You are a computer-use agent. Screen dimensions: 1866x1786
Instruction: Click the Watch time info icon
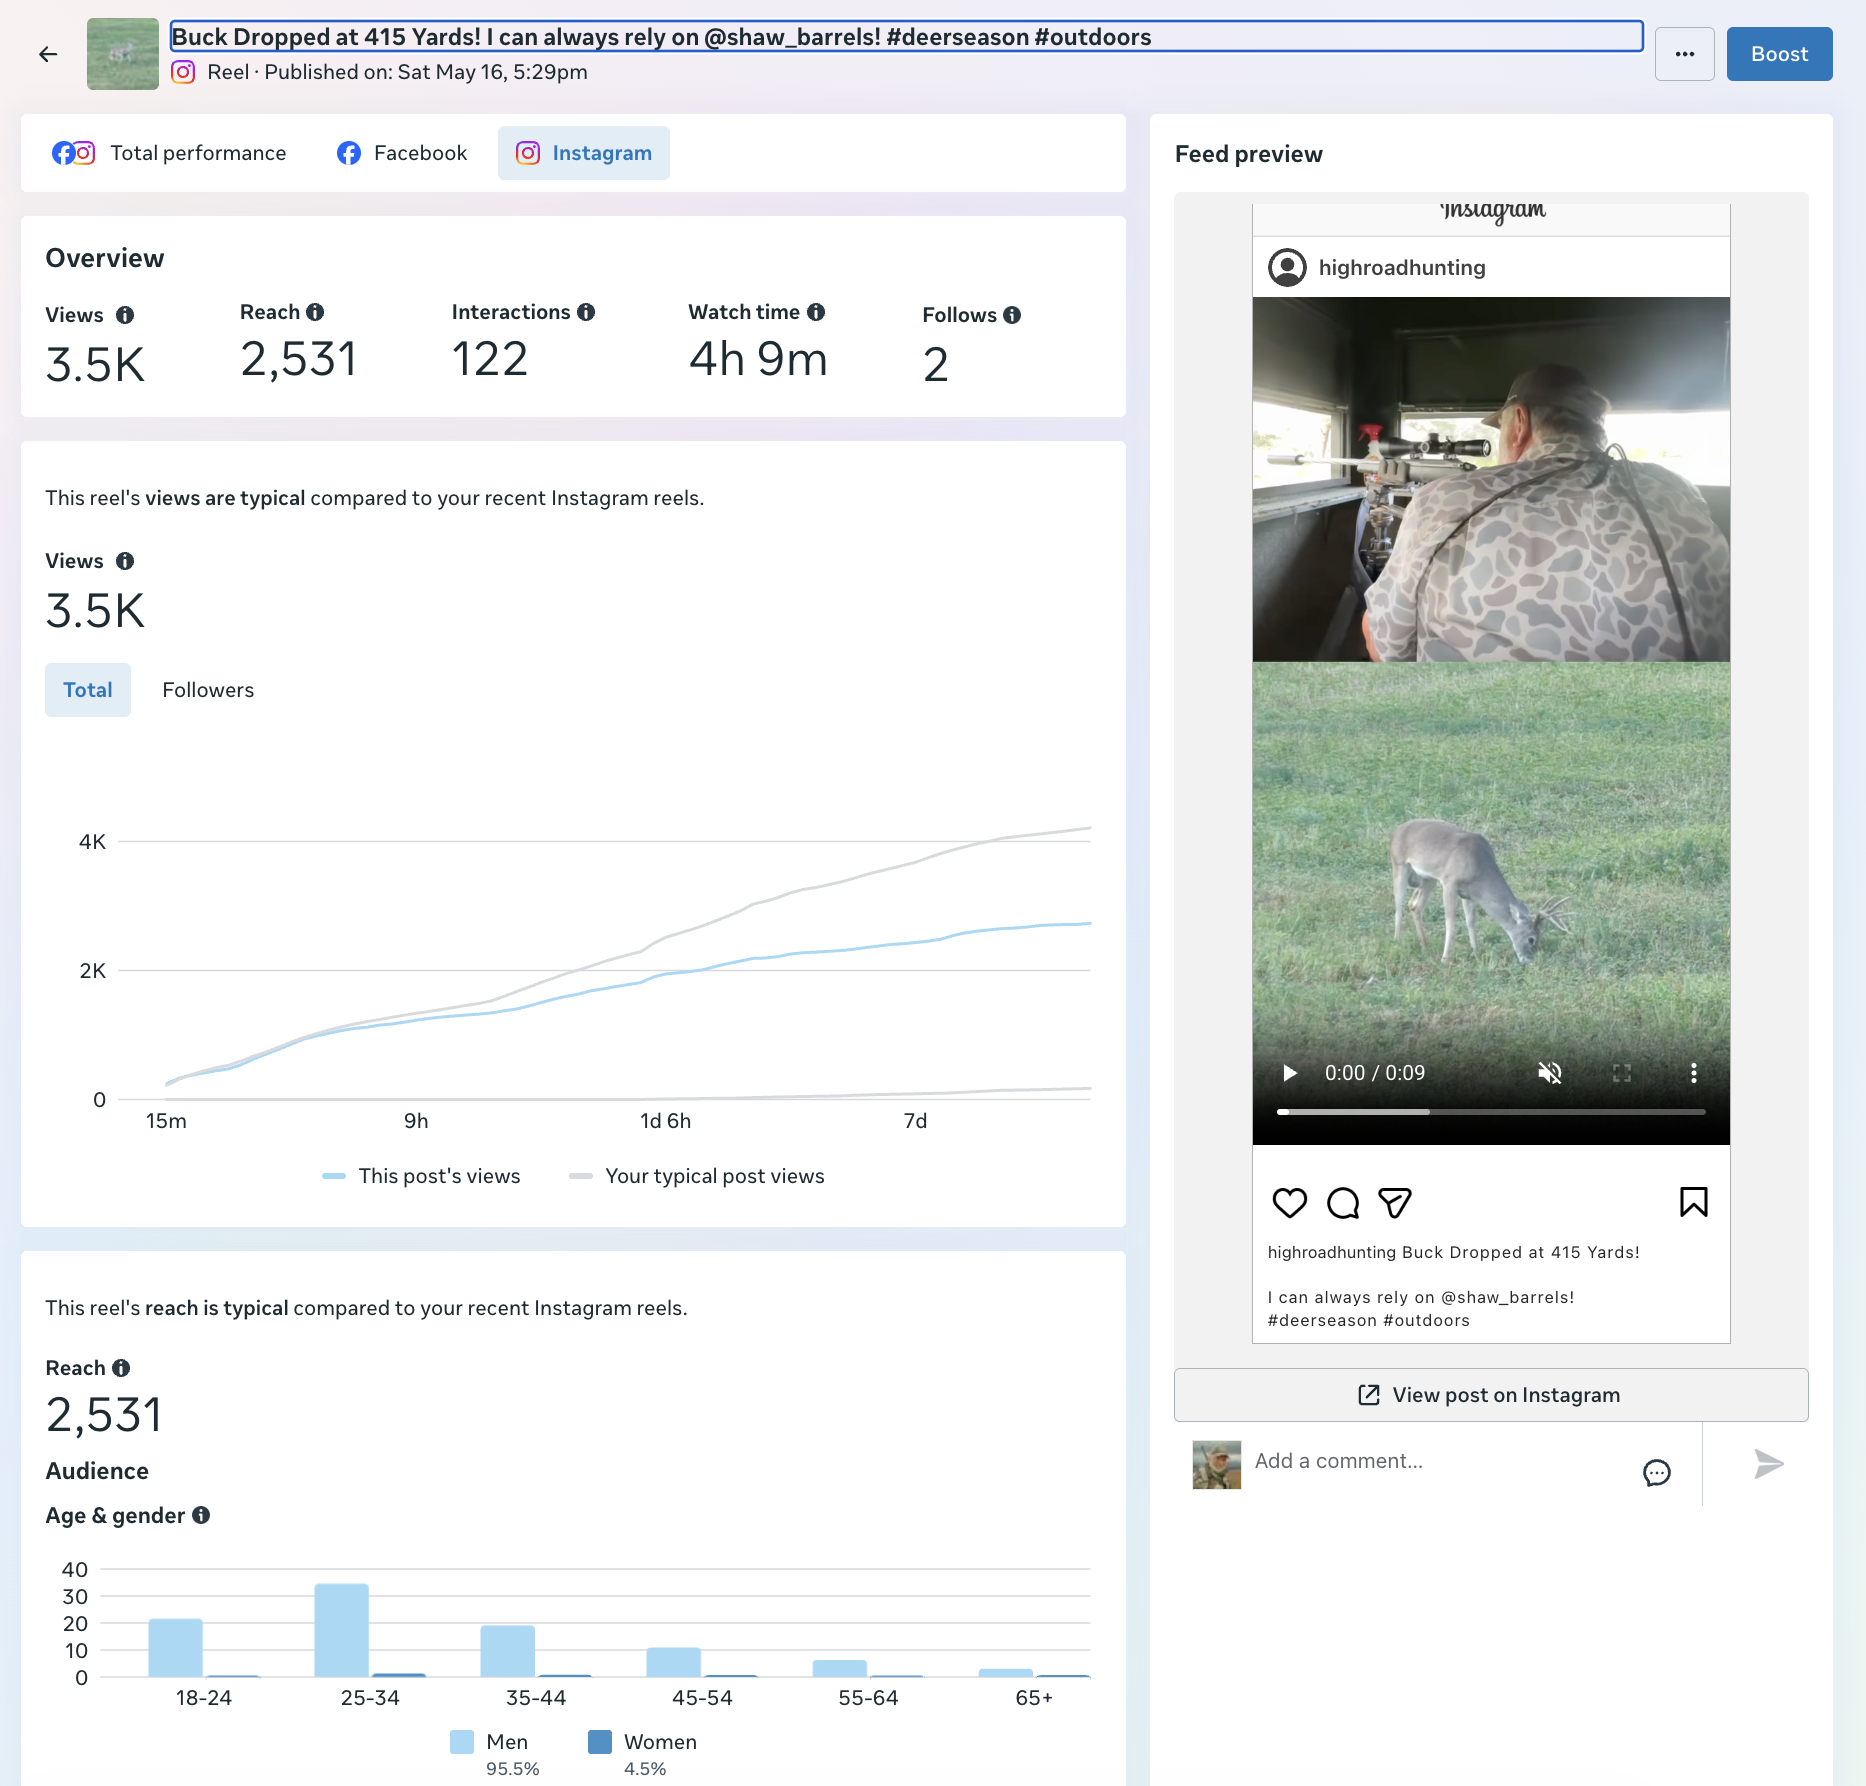[x=816, y=312]
